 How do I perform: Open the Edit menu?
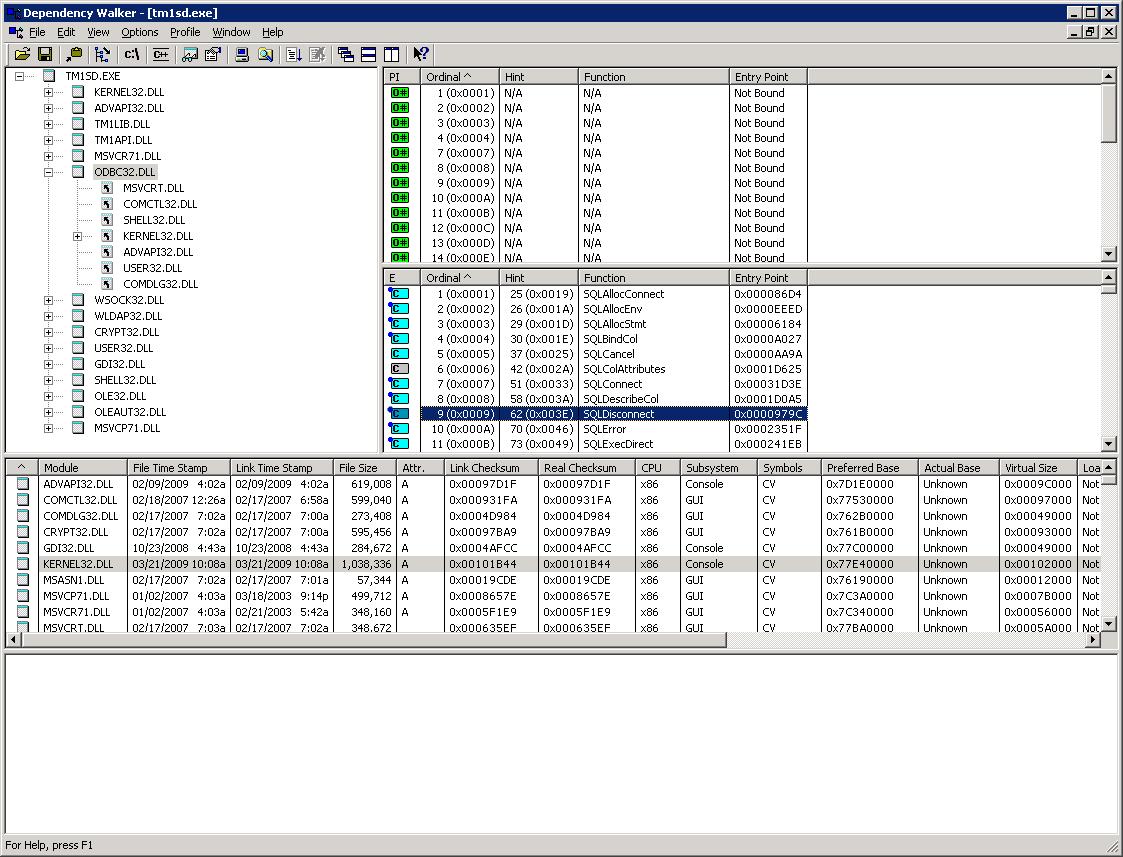click(66, 32)
